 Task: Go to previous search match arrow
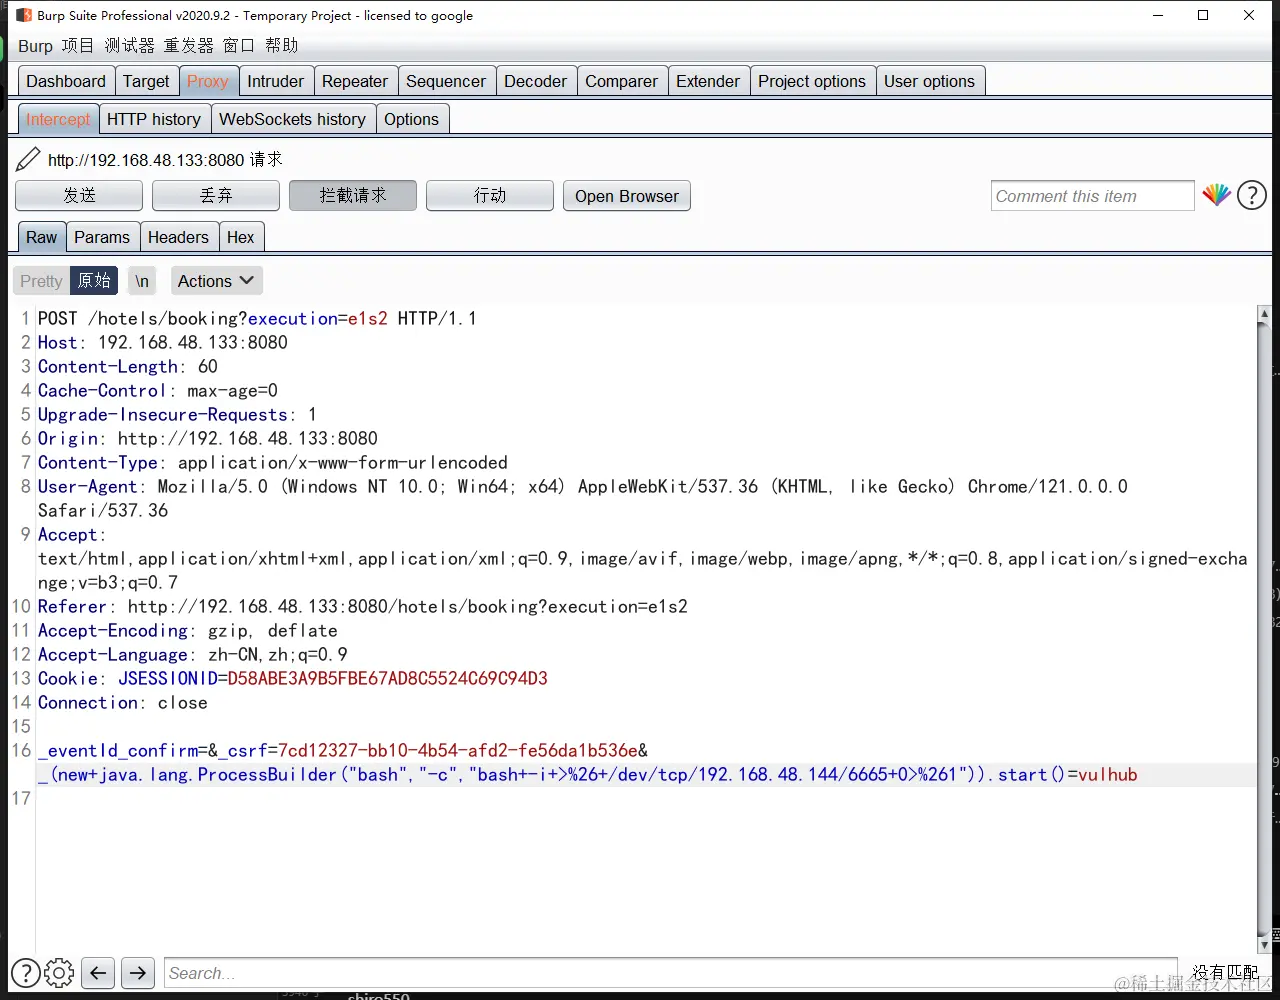[98, 972]
